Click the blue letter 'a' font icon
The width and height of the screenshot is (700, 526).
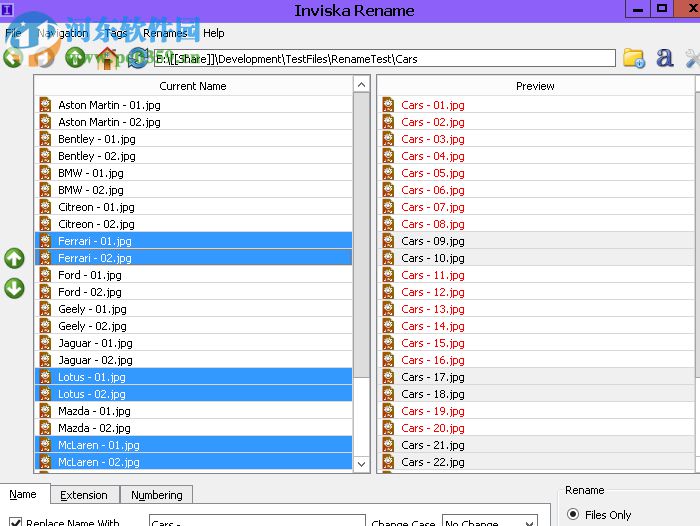point(664,58)
